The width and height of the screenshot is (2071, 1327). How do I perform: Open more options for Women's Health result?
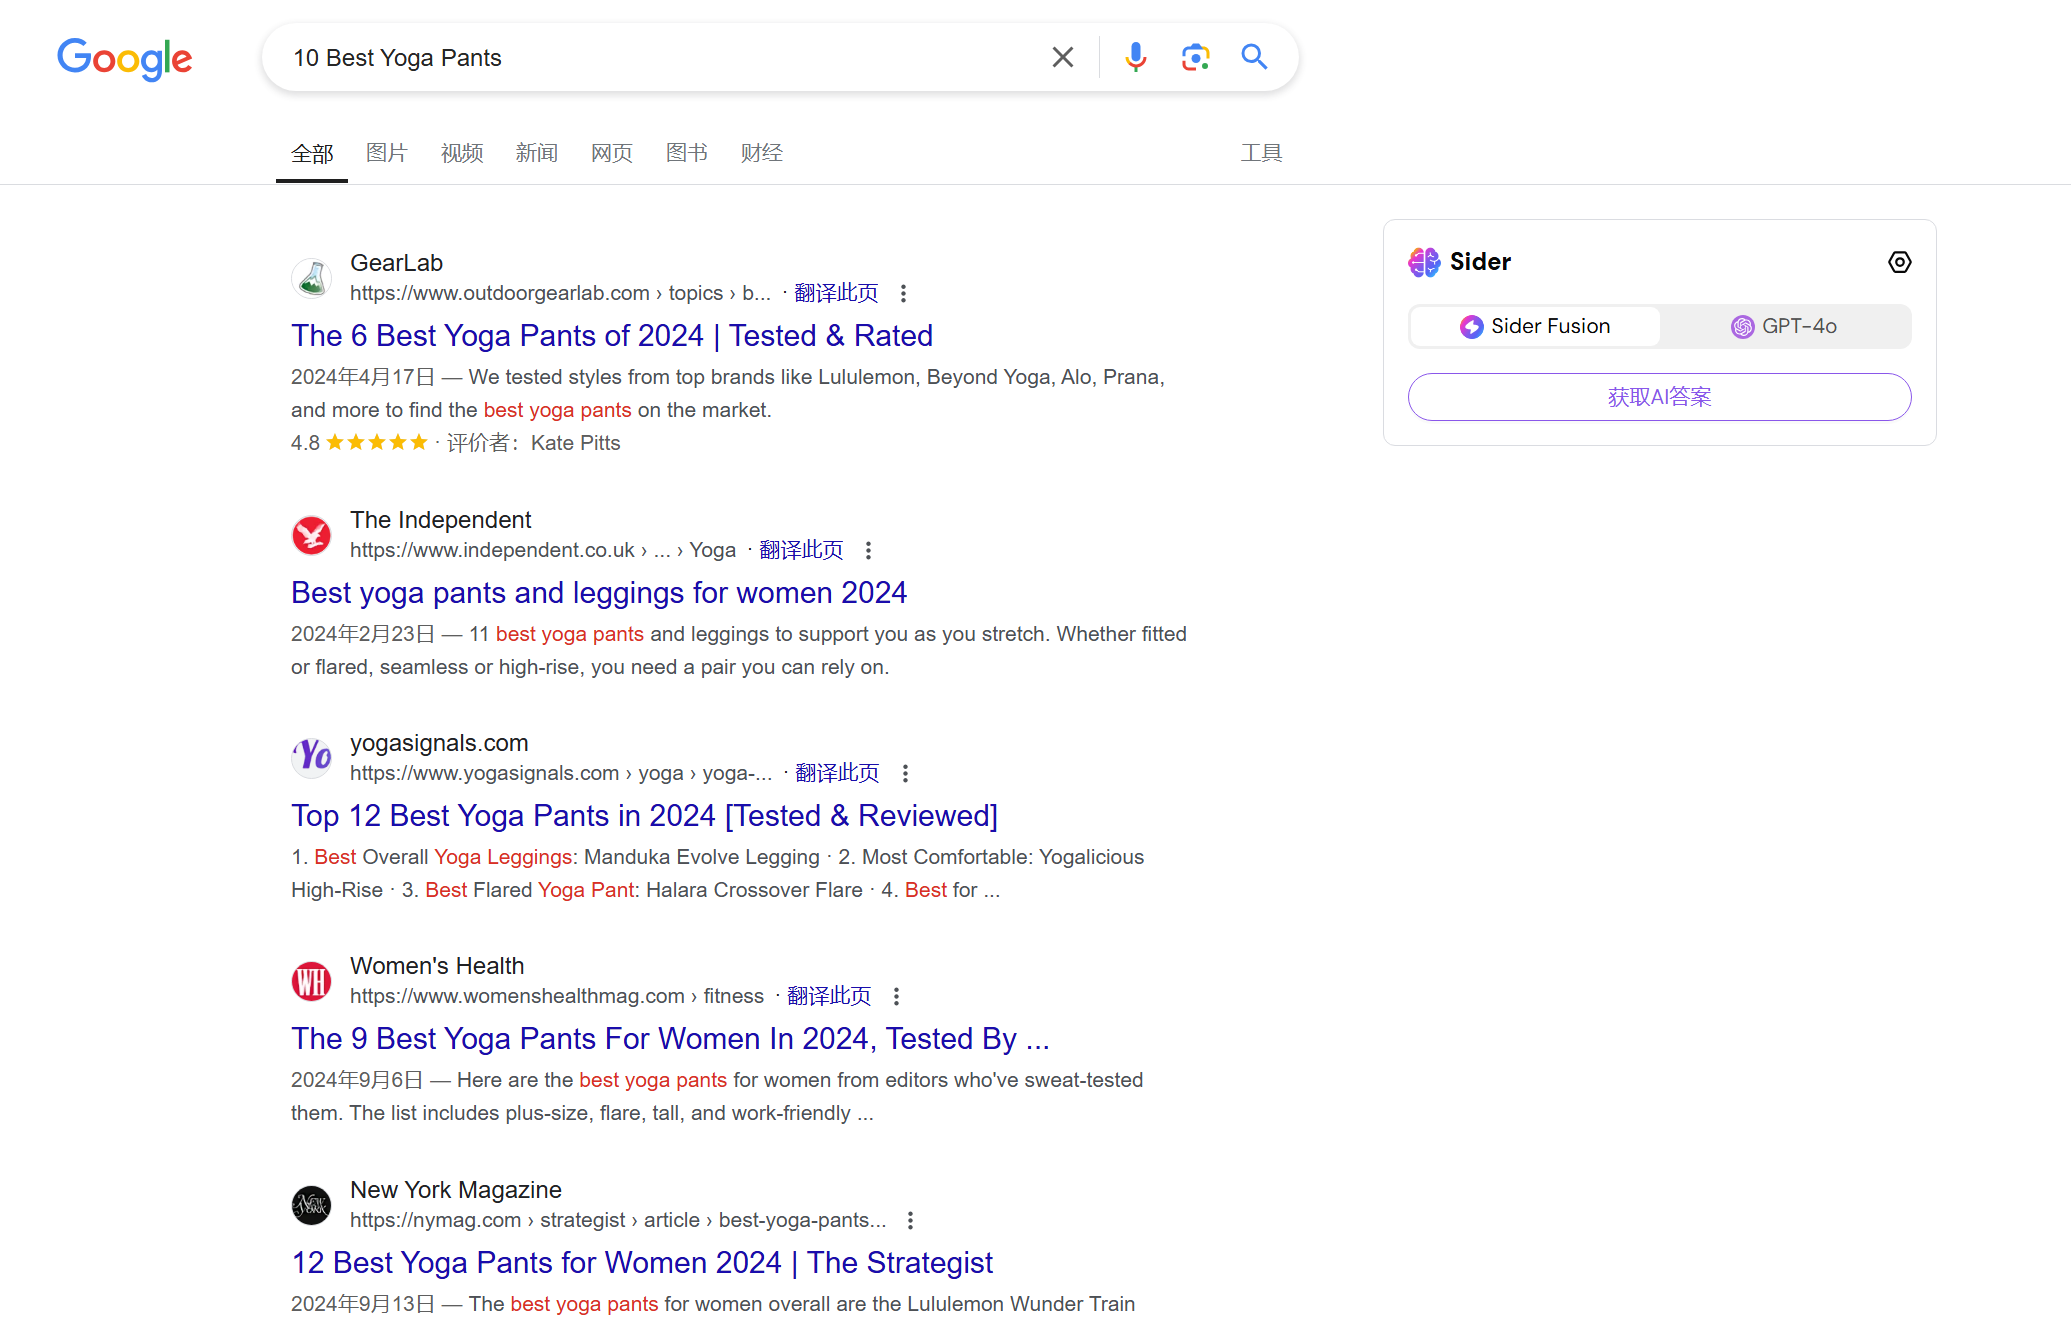tap(896, 997)
